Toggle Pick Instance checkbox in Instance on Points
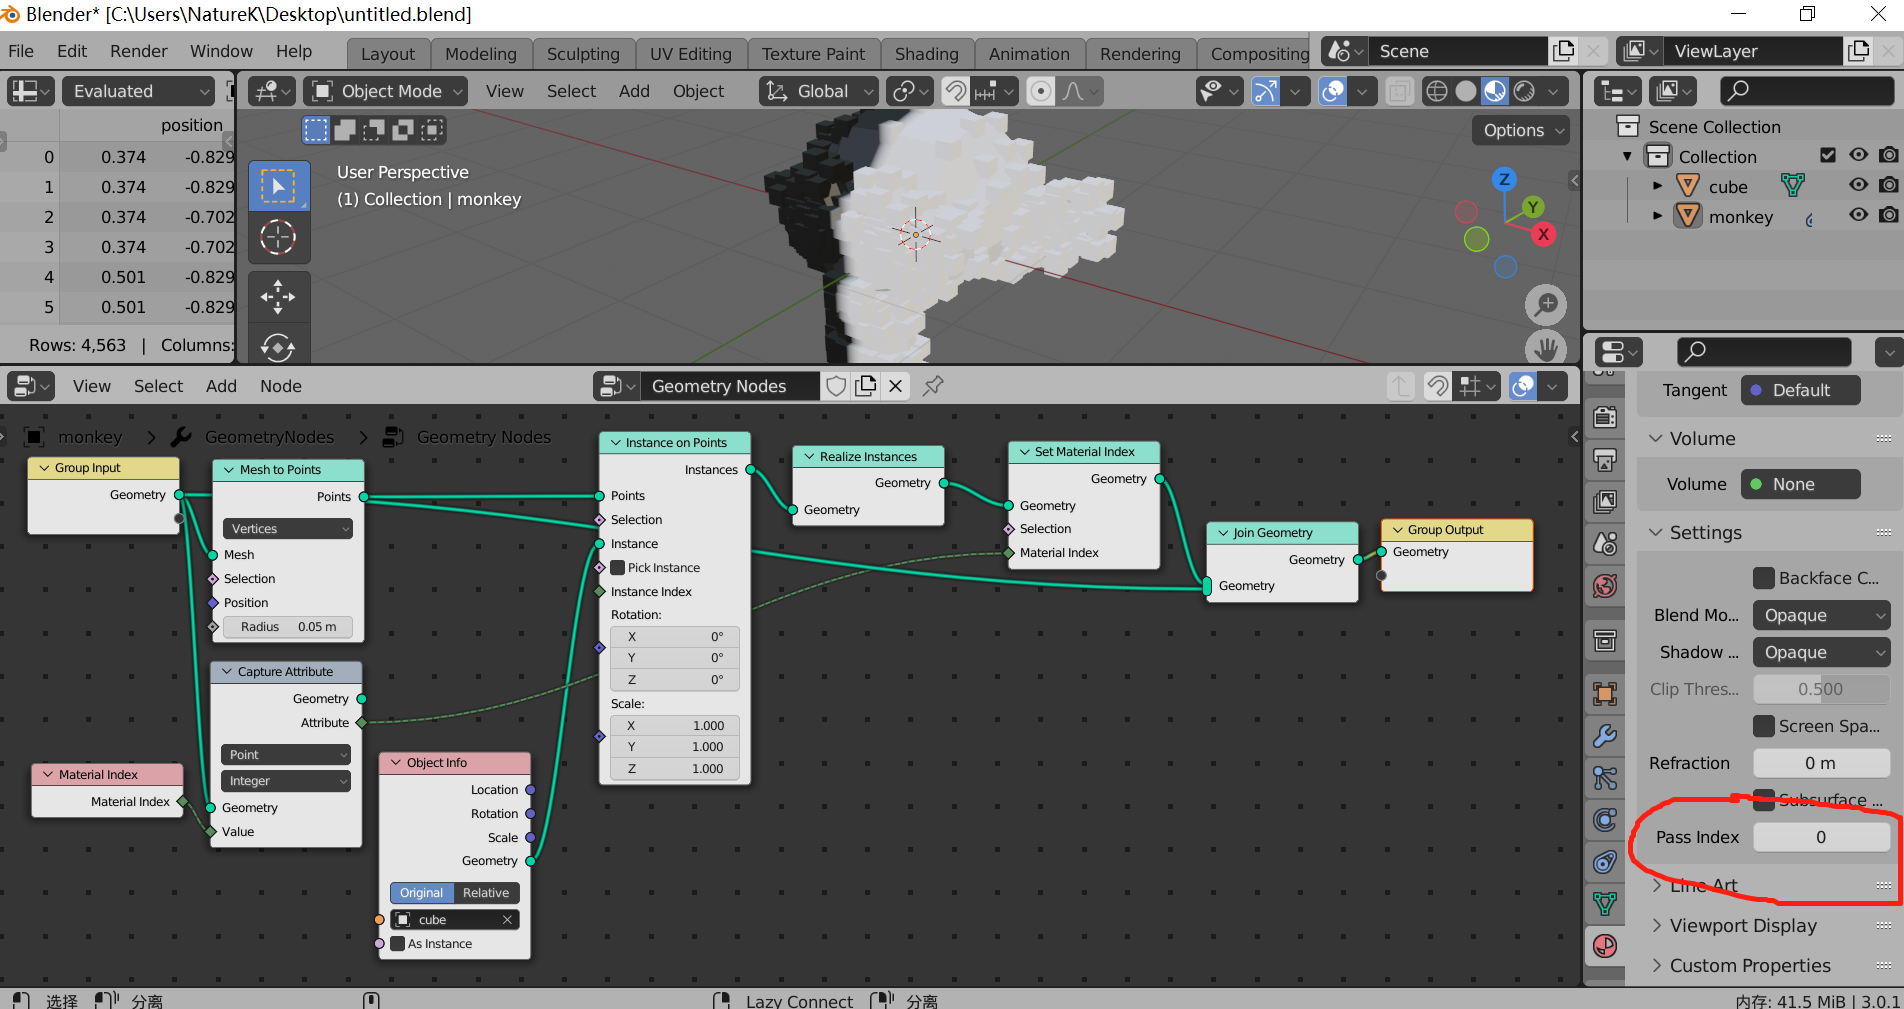 coord(618,568)
